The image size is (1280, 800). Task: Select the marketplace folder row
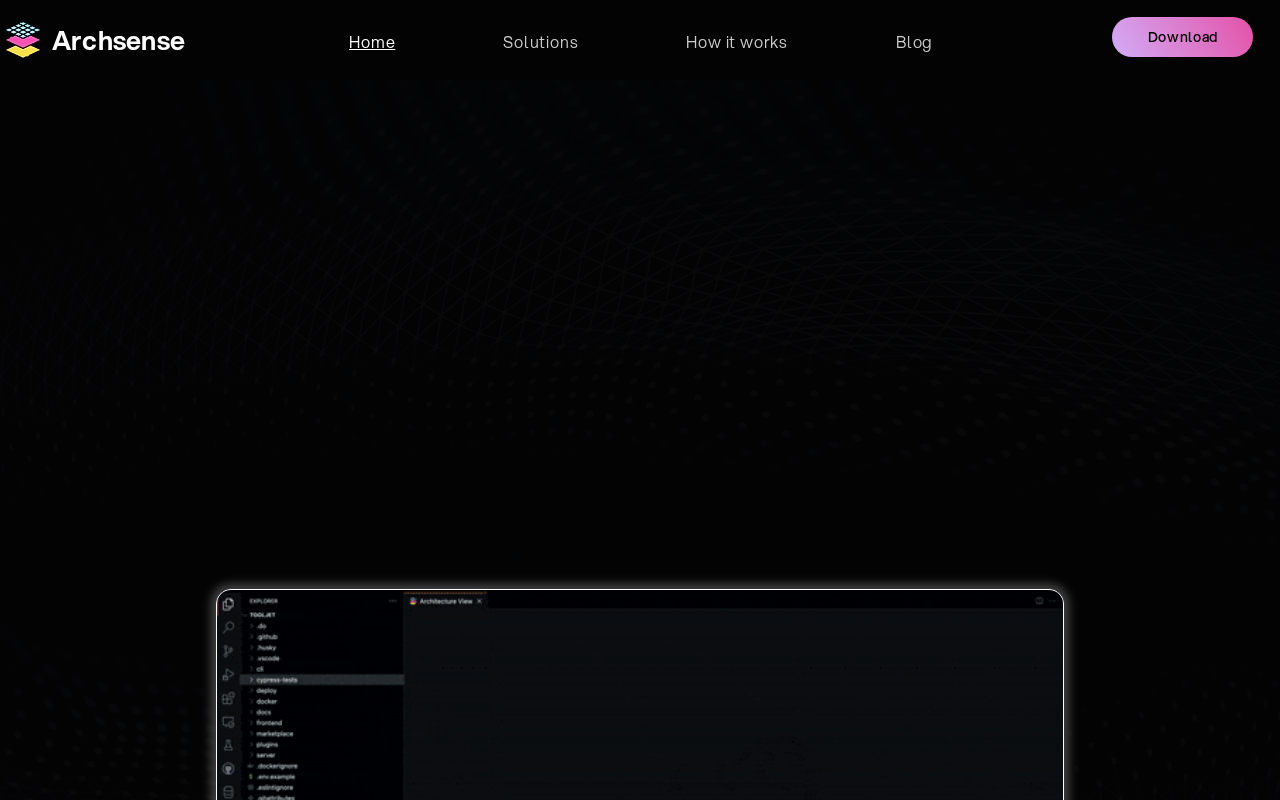322,734
